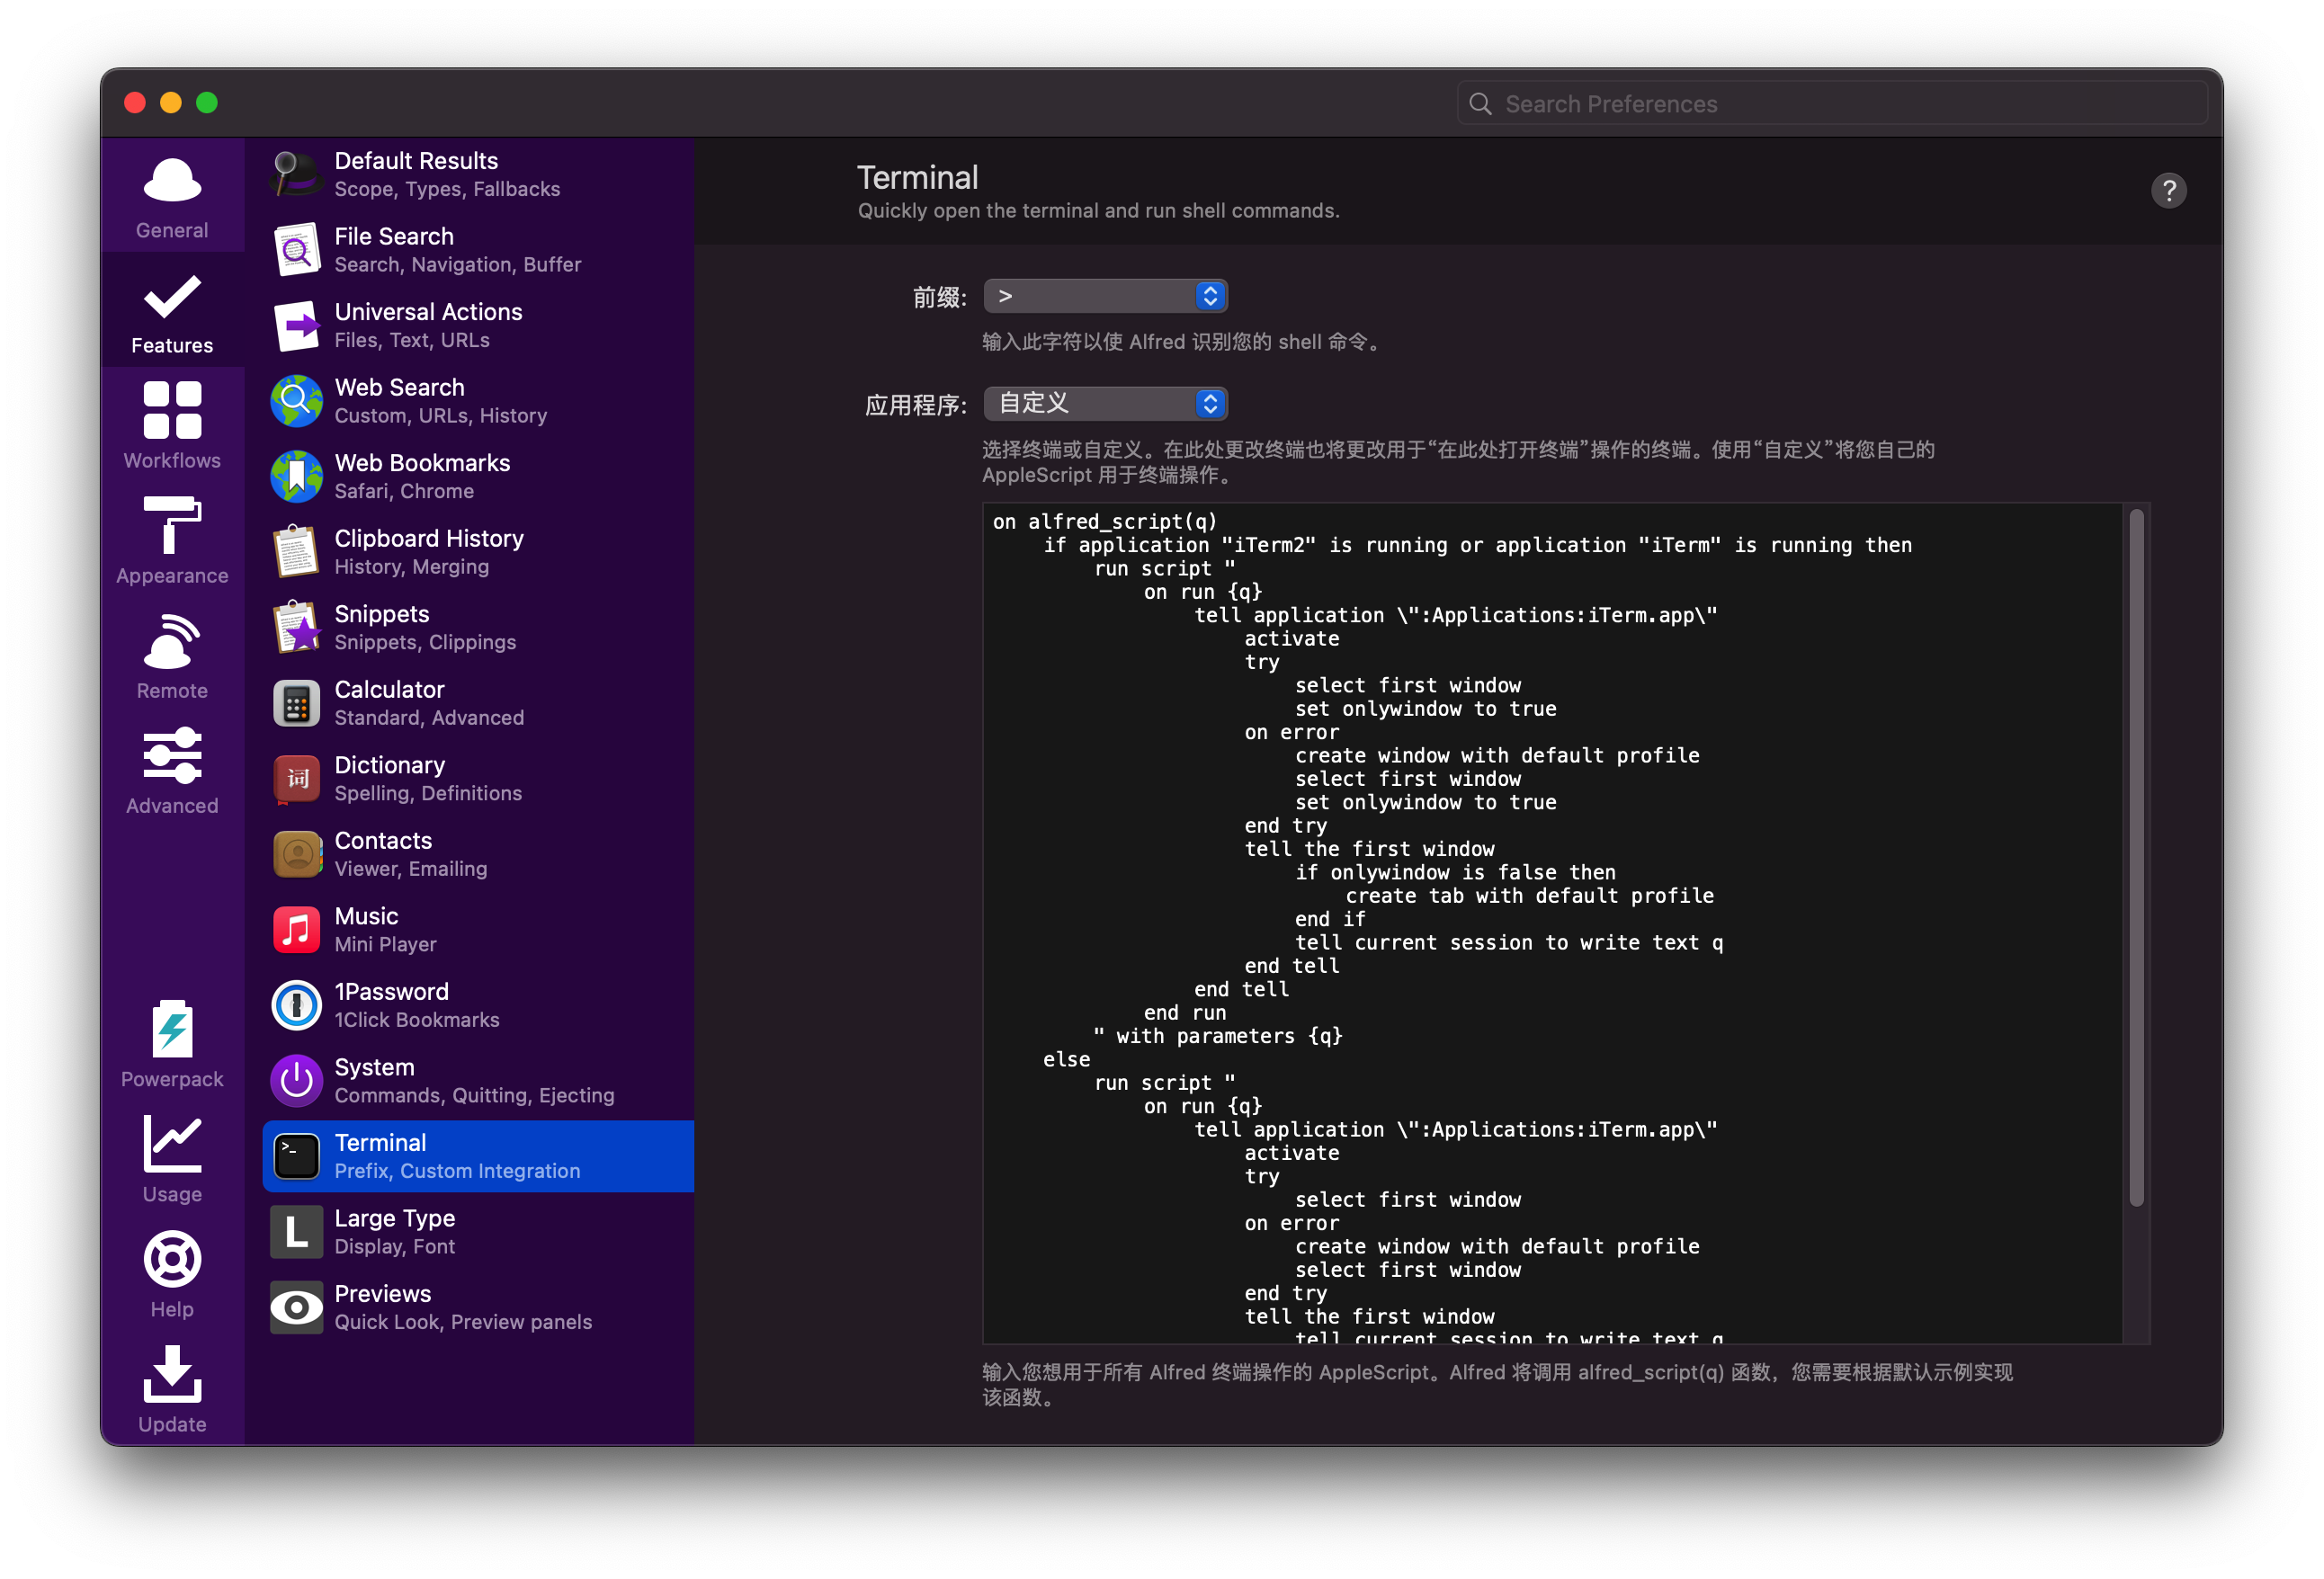Select Music Mini Player entry
This screenshot has height=1579, width=2324.
478,929
